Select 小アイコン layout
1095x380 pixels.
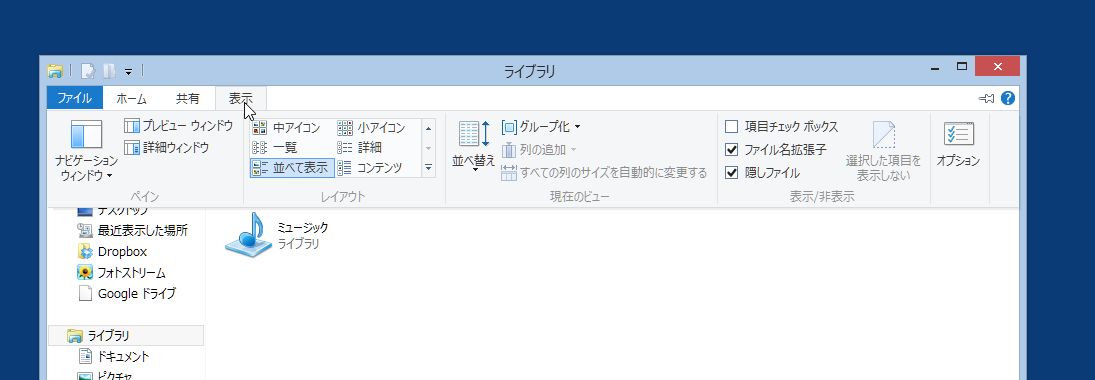[x=372, y=128]
